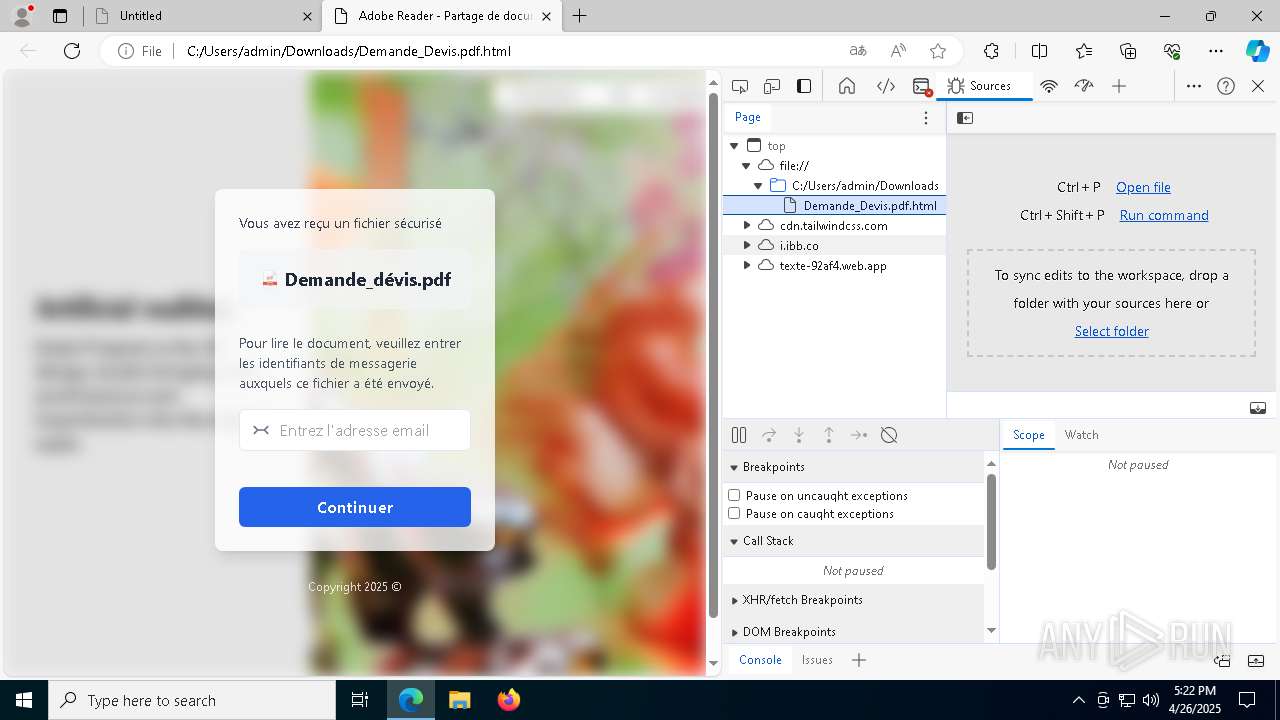This screenshot has width=1280, height=720.
Task: Open a new browser tab
Action: point(580,16)
